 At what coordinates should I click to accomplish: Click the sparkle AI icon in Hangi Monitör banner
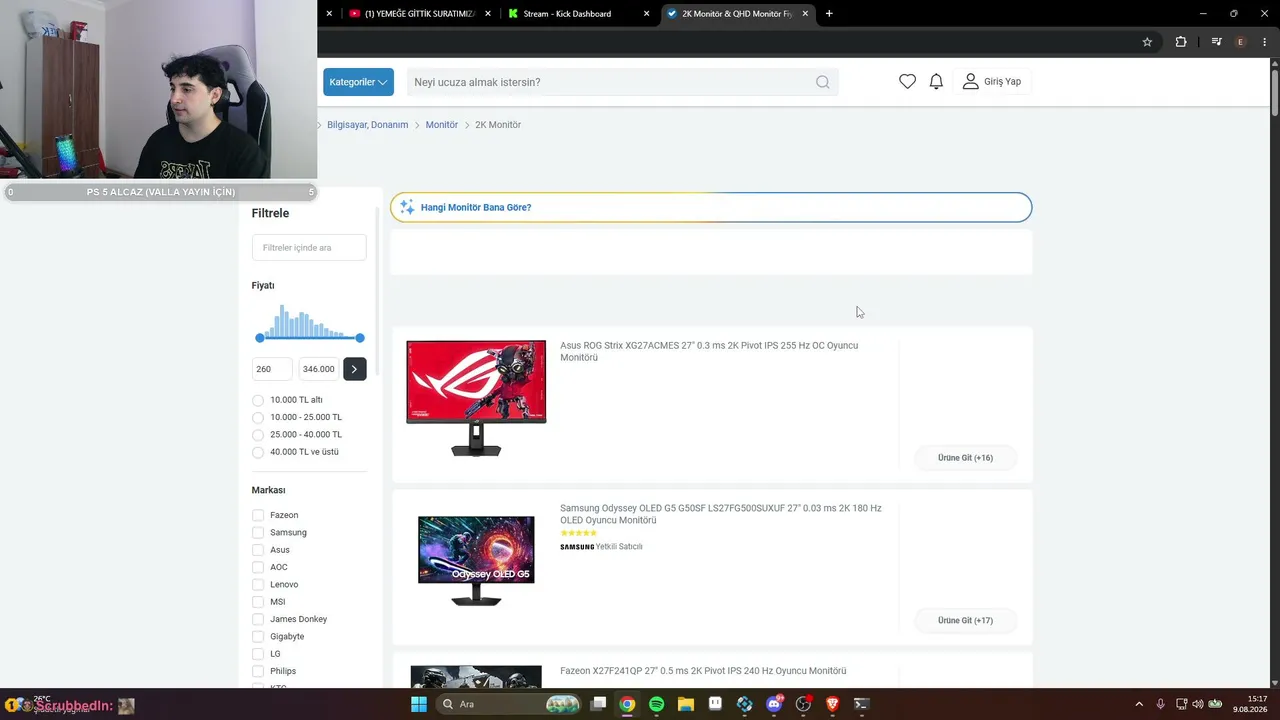pos(407,207)
